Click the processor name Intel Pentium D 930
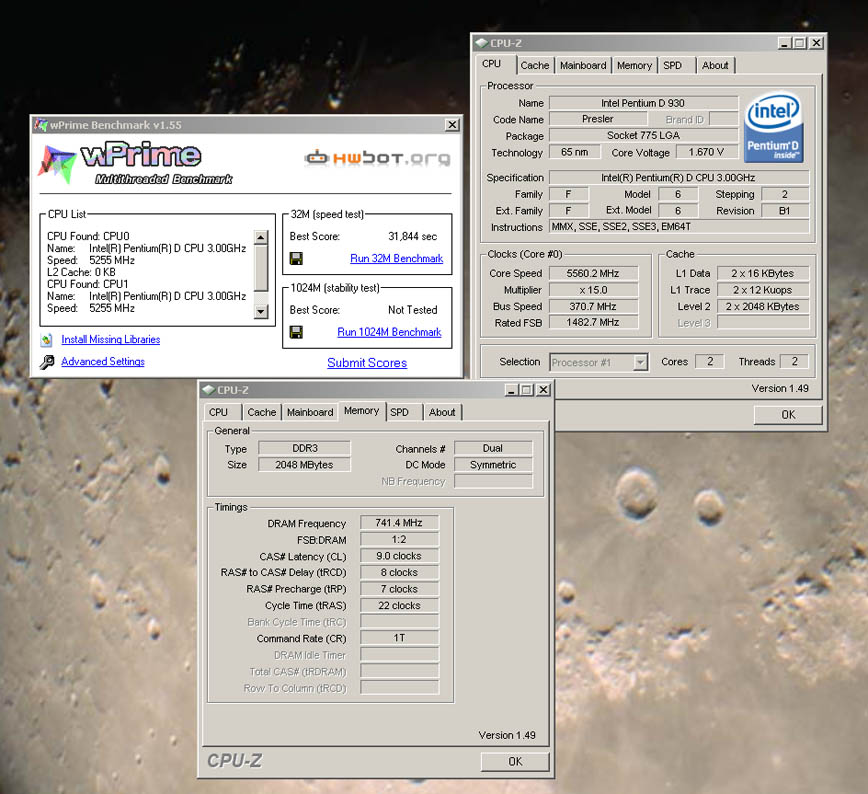Image resolution: width=868 pixels, height=794 pixels. [643, 103]
